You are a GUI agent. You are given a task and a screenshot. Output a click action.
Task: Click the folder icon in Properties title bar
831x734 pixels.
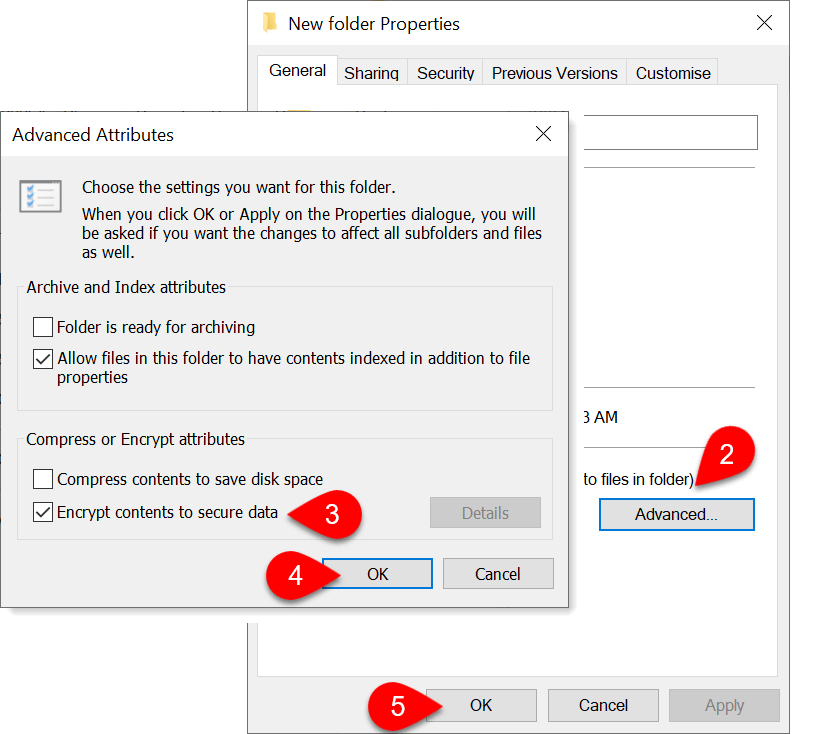click(270, 23)
